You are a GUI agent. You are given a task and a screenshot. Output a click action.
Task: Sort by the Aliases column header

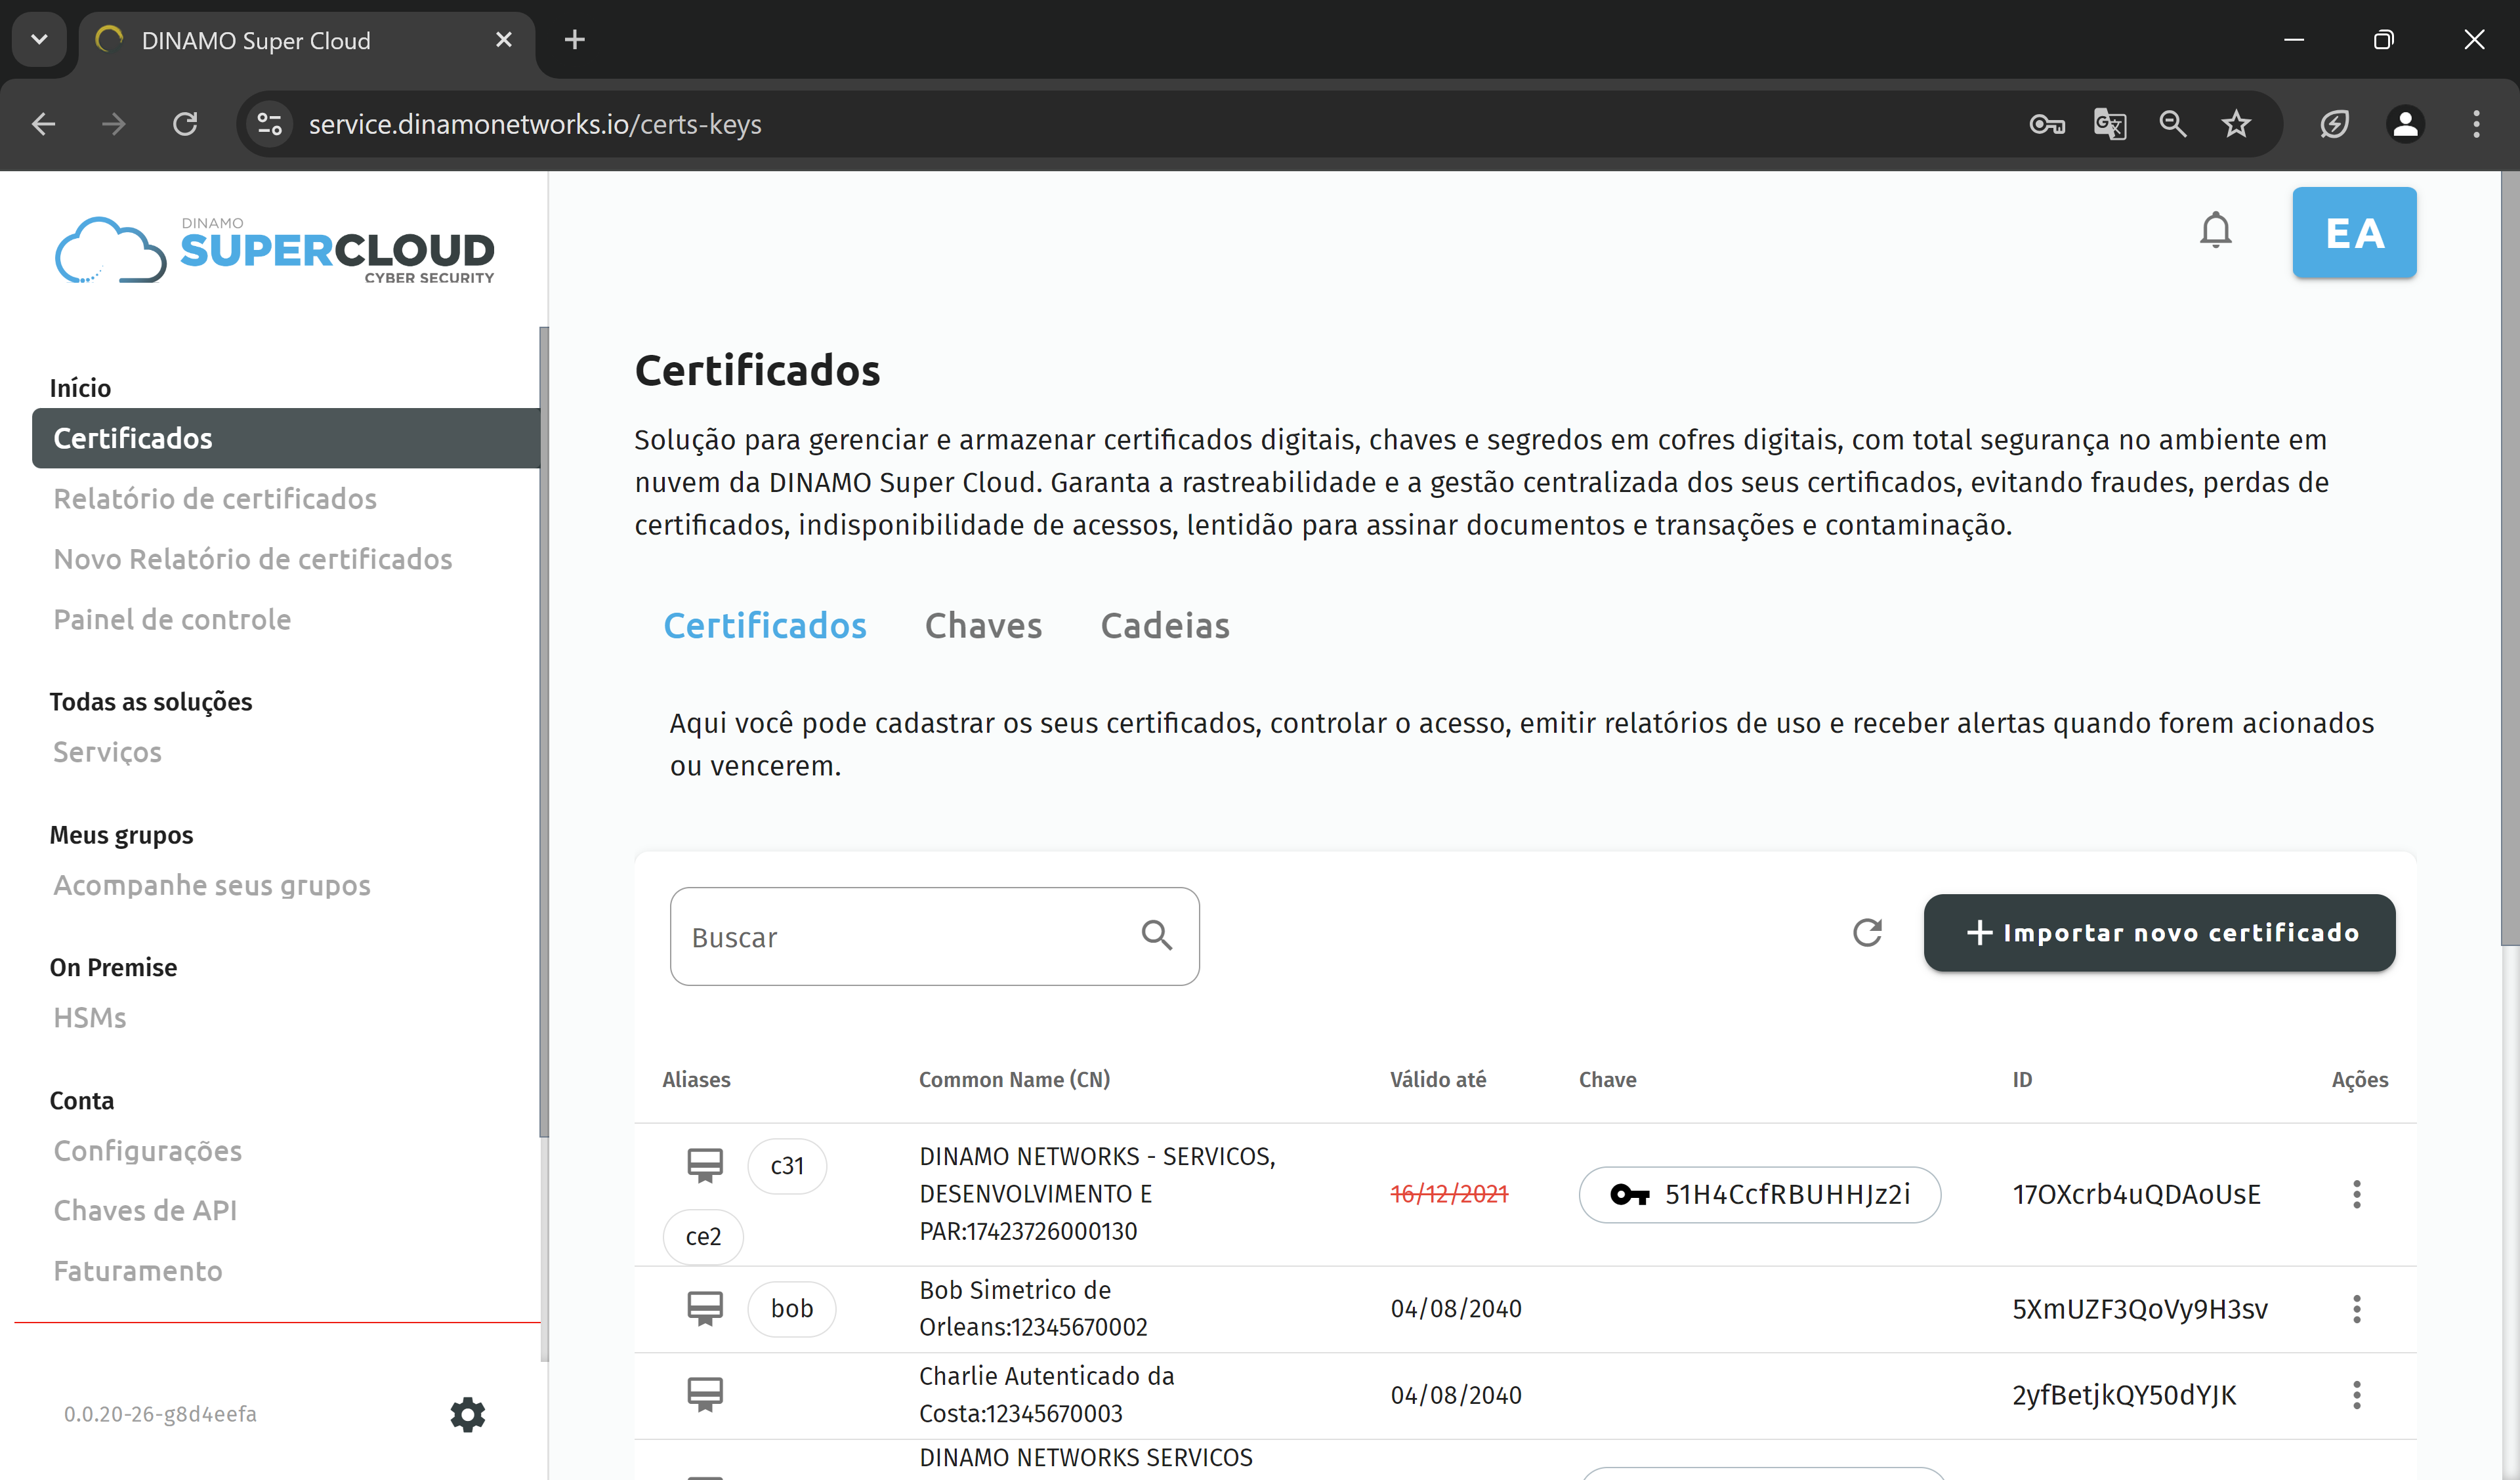coord(696,1080)
